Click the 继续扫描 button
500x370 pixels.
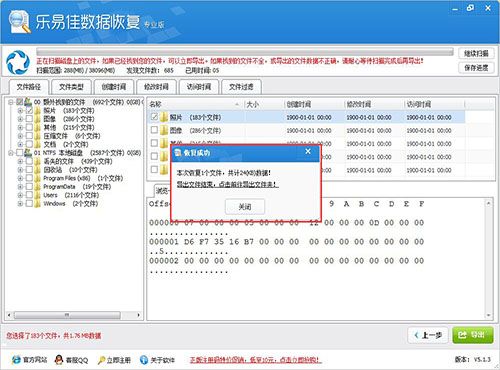(x=476, y=53)
